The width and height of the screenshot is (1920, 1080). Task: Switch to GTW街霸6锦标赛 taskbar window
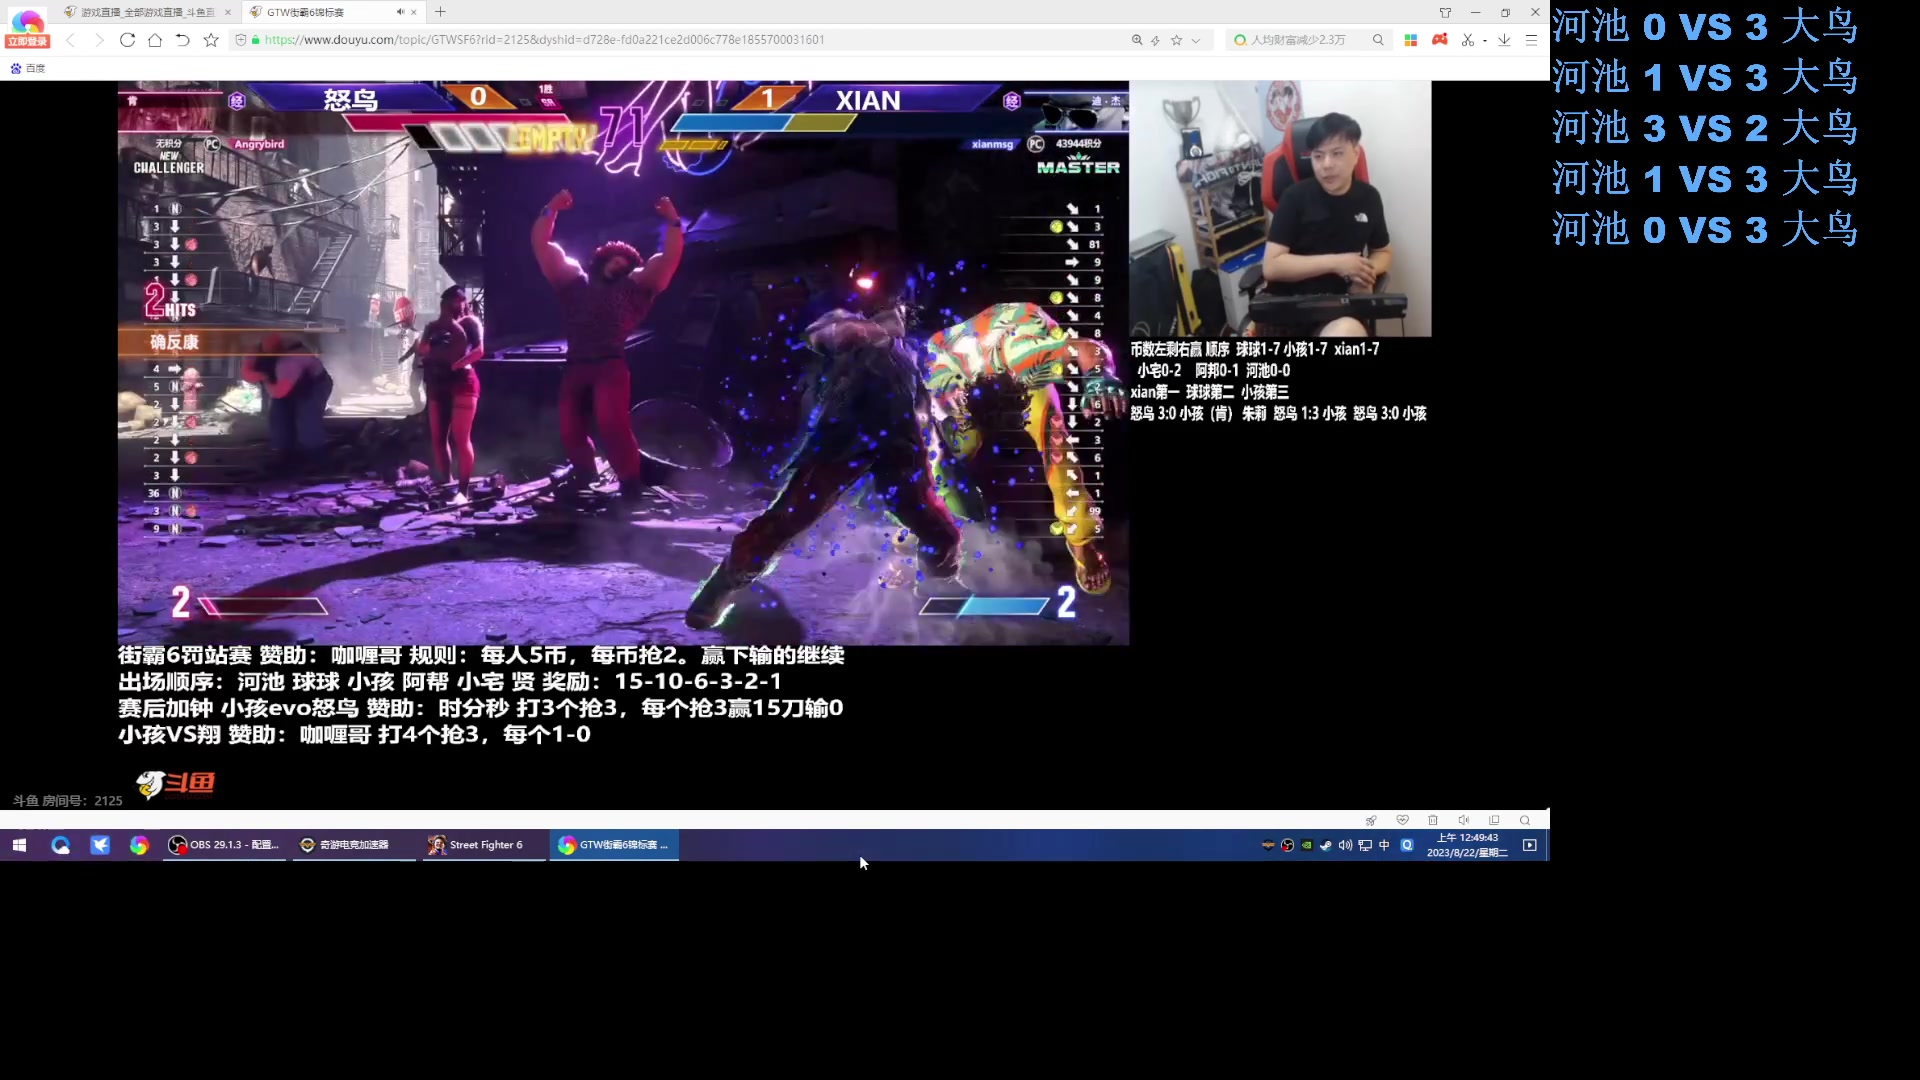coord(615,845)
